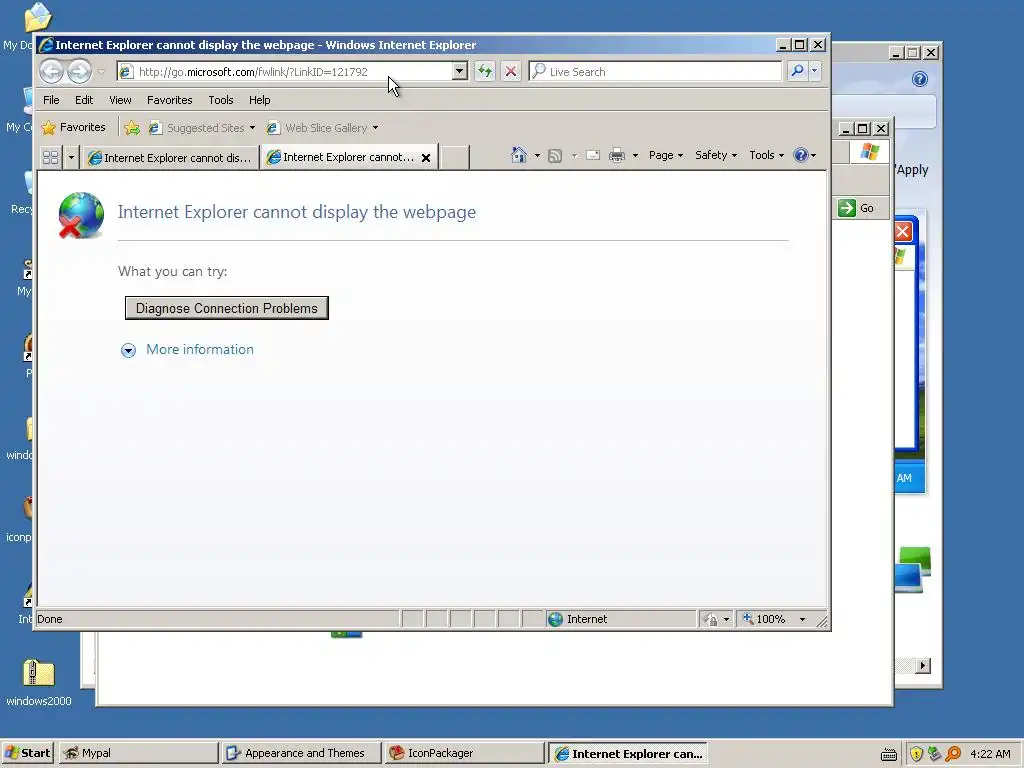This screenshot has height=768, width=1024.
Task: Open a new blank tab
Action: tap(455, 157)
